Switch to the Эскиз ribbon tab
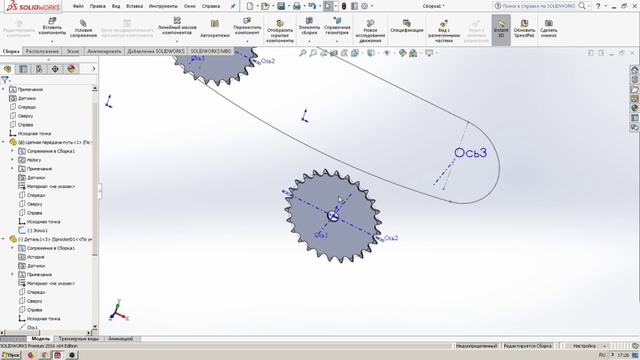The image size is (640, 360). coord(73,51)
